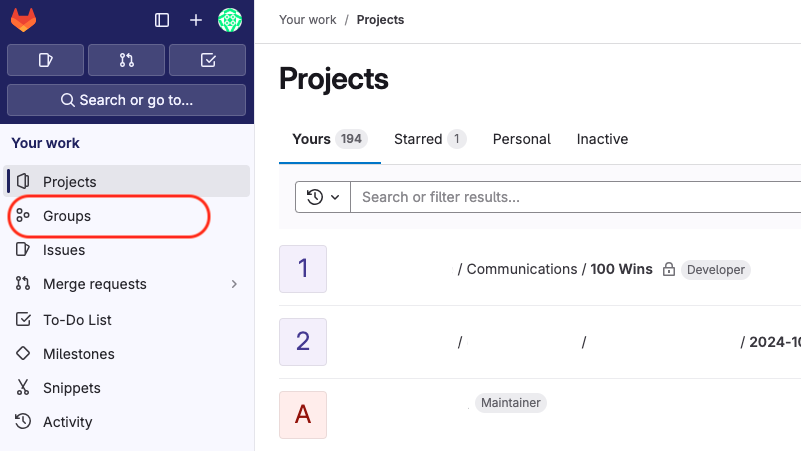The width and height of the screenshot is (801, 451).
Task: Open Groups in the sidebar
Action: click(x=67, y=216)
